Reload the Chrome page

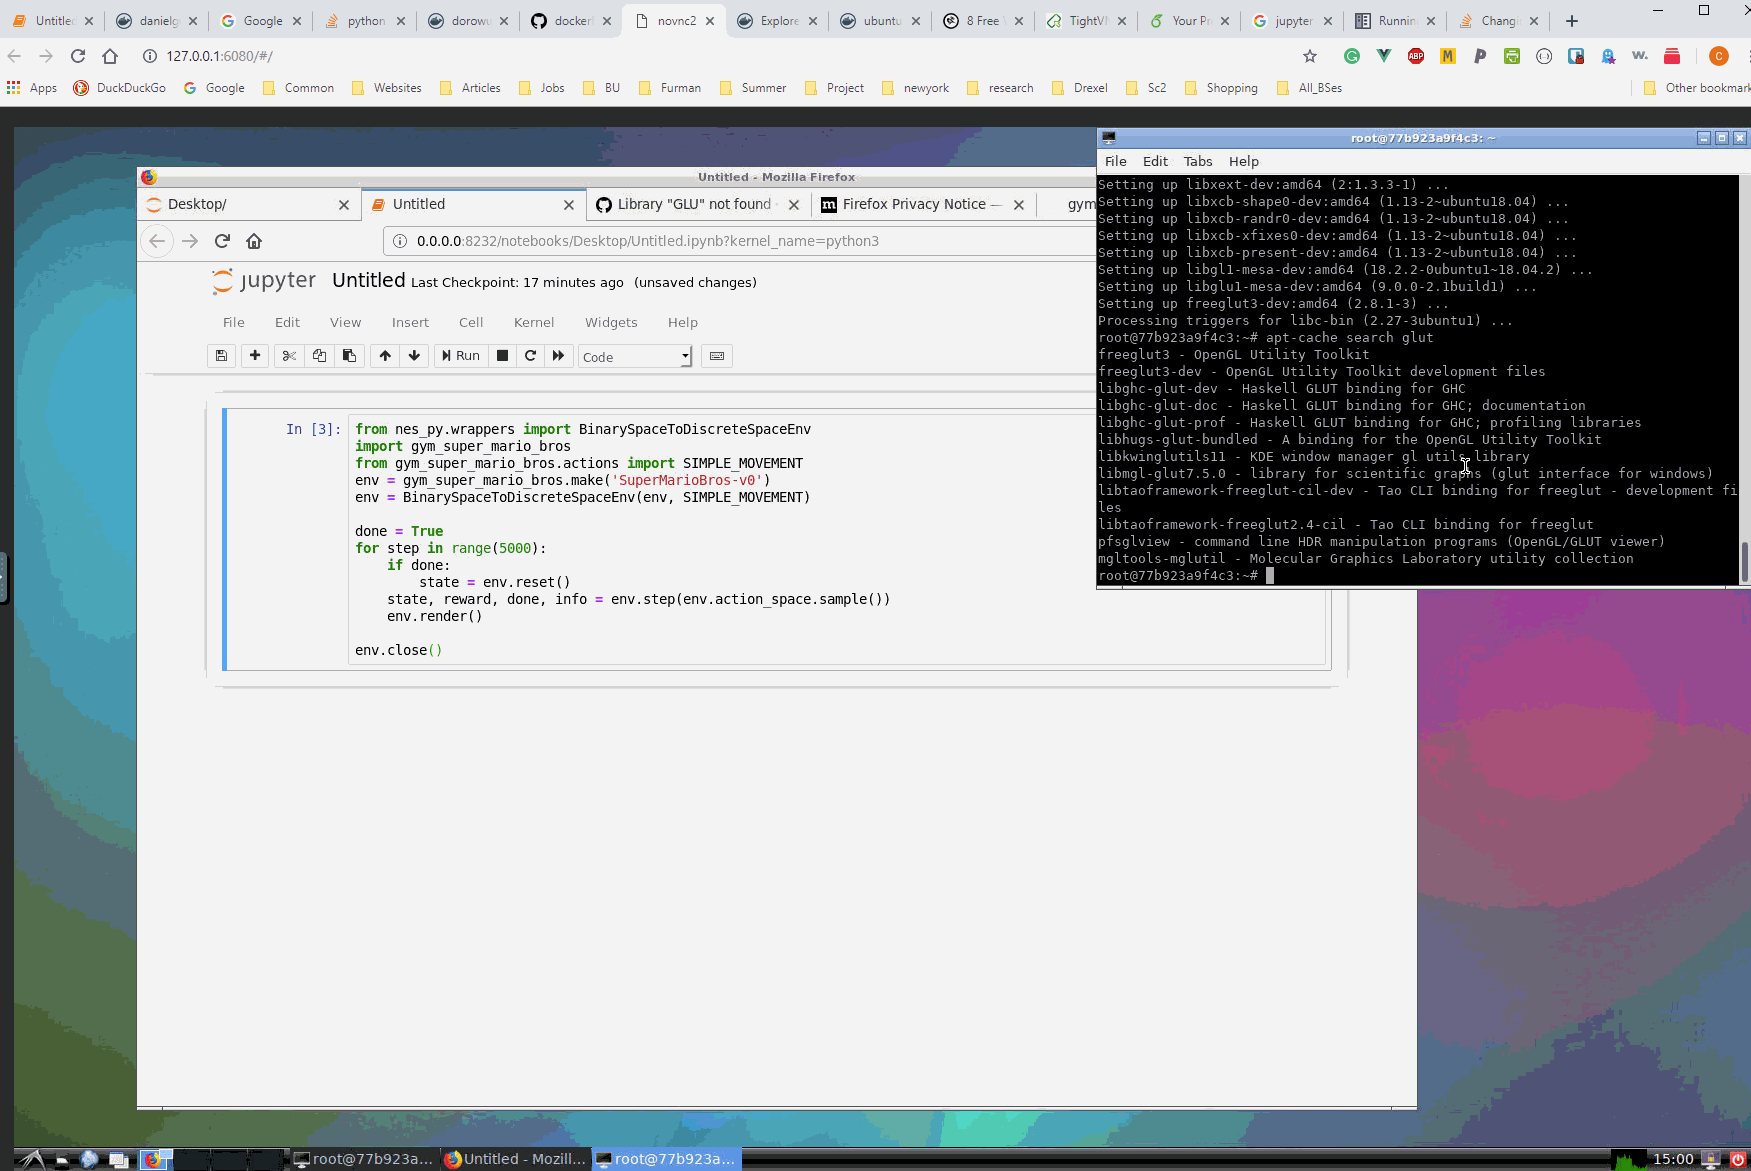click(x=78, y=56)
